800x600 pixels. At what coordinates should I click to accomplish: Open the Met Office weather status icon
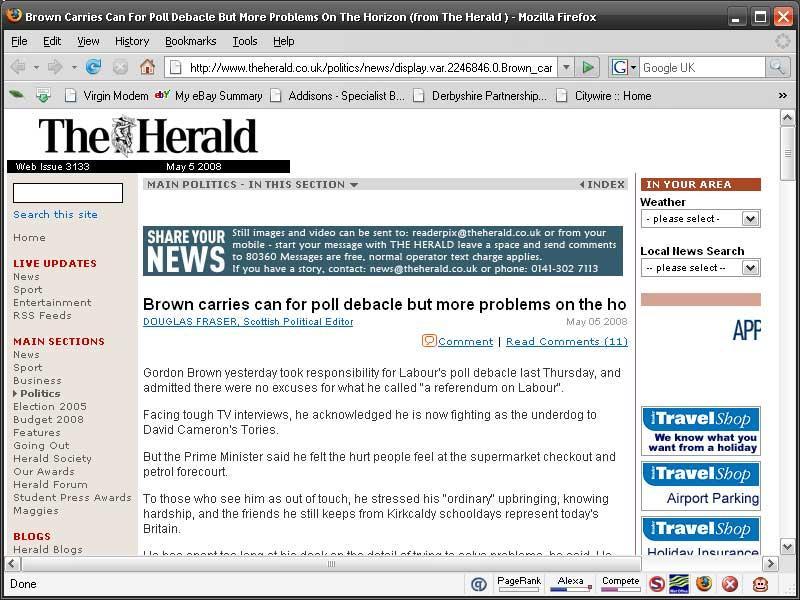679,584
